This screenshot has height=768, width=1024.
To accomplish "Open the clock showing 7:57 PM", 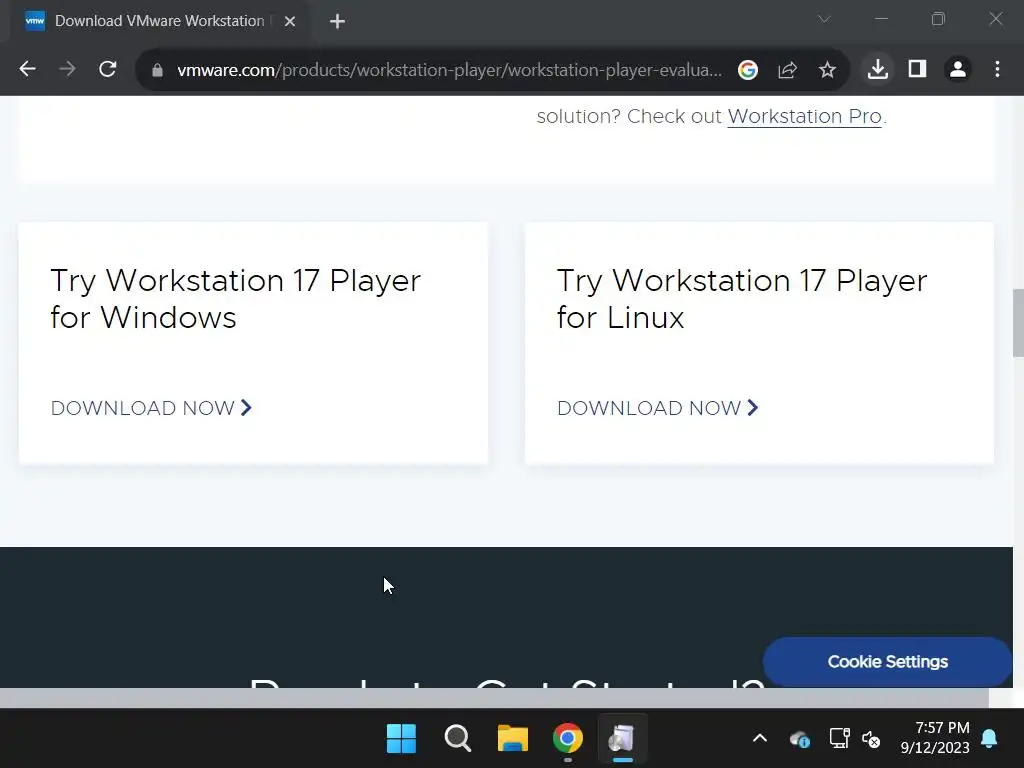I will (x=935, y=738).
